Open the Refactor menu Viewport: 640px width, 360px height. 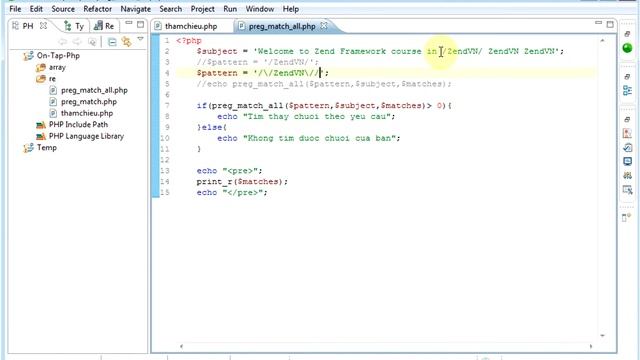[97, 9]
